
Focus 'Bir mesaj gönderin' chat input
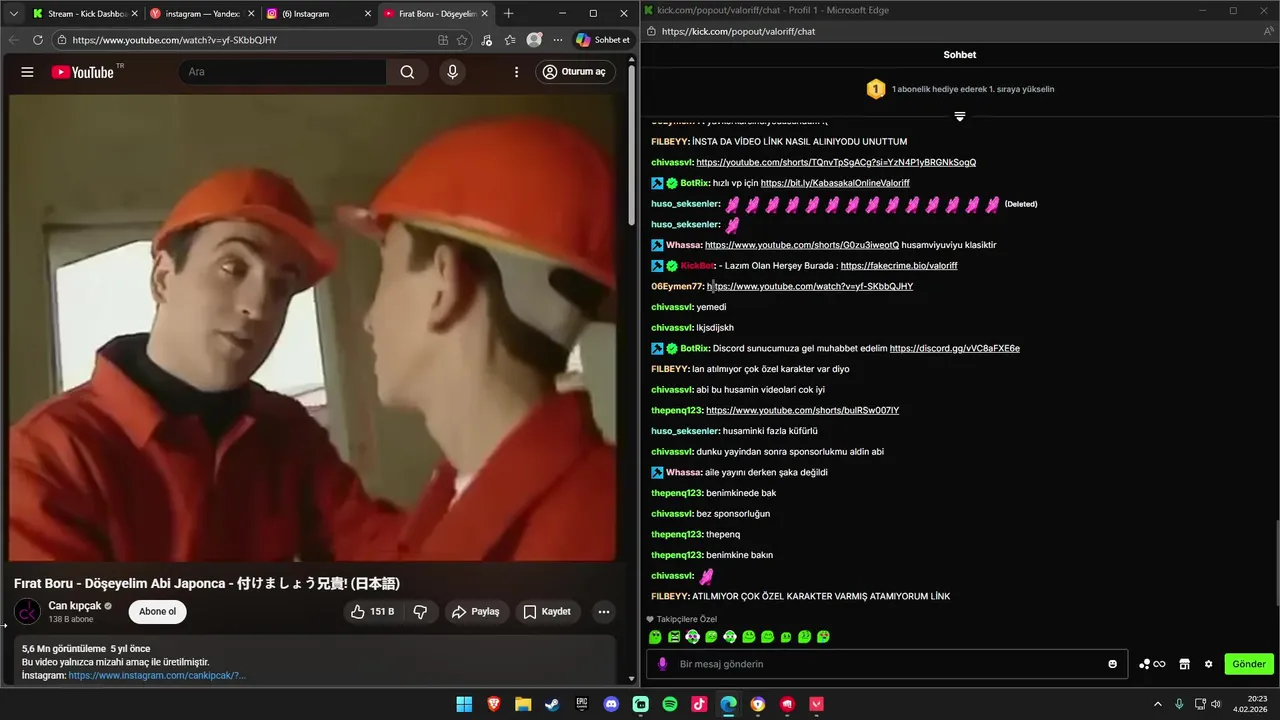pyautogui.click(x=885, y=664)
